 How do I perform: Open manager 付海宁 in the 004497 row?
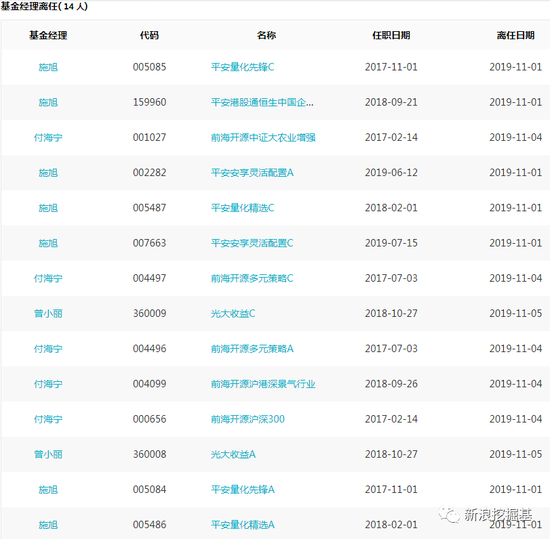point(48,278)
